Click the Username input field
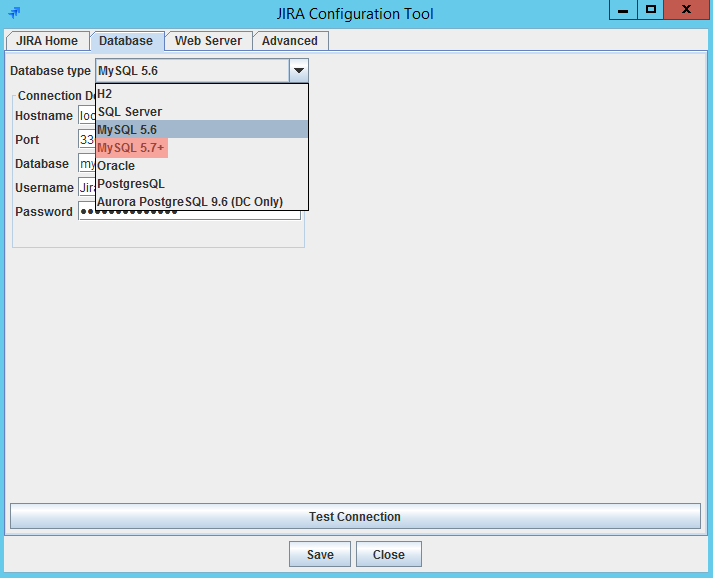Viewport: 713px width, 578px height. pyautogui.click(x=87, y=187)
